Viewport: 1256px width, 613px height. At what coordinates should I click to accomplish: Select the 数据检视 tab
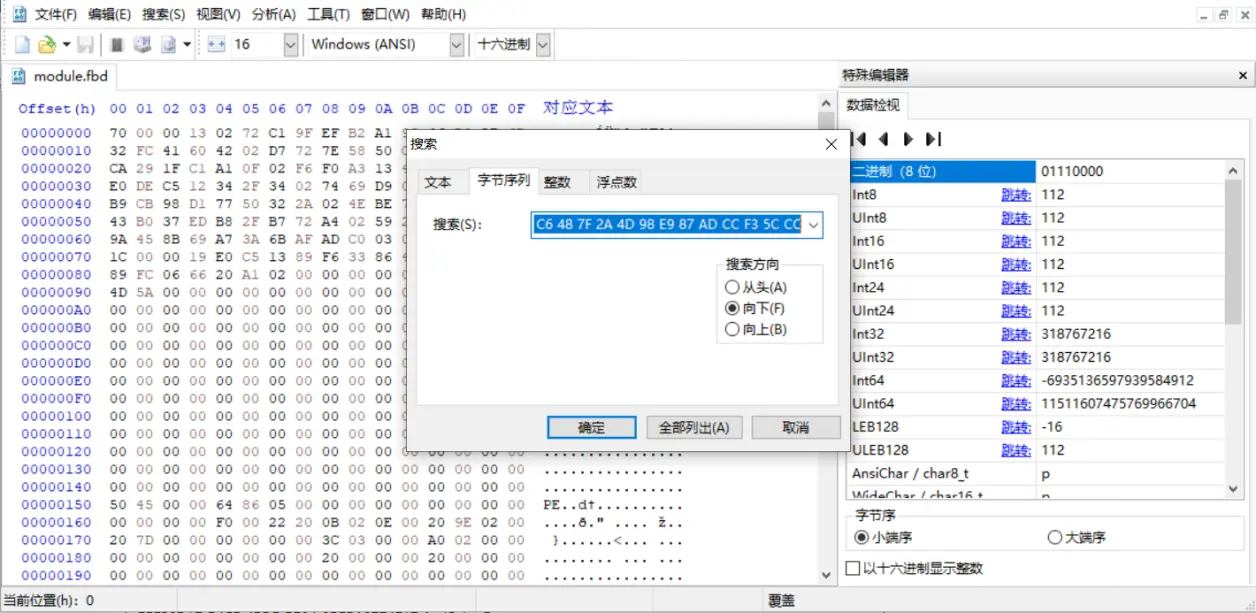[x=873, y=105]
